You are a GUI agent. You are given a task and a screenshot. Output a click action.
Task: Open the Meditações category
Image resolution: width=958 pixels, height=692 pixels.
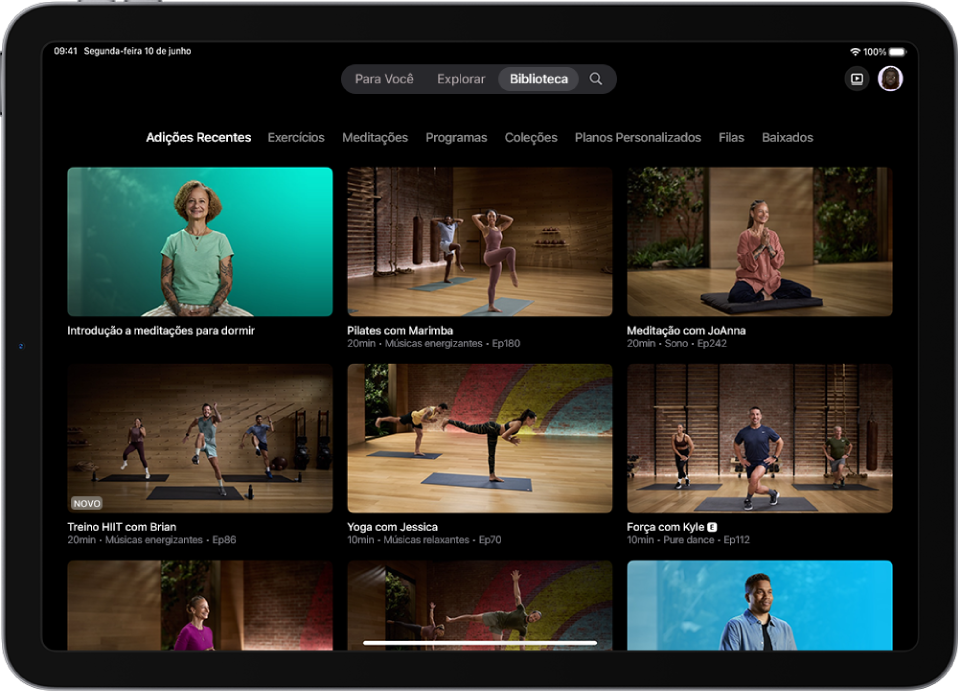point(375,137)
